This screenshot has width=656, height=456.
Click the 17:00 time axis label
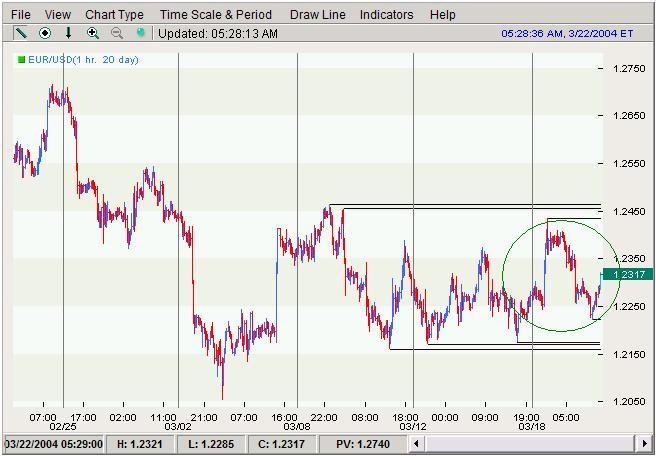coord(83,418)
